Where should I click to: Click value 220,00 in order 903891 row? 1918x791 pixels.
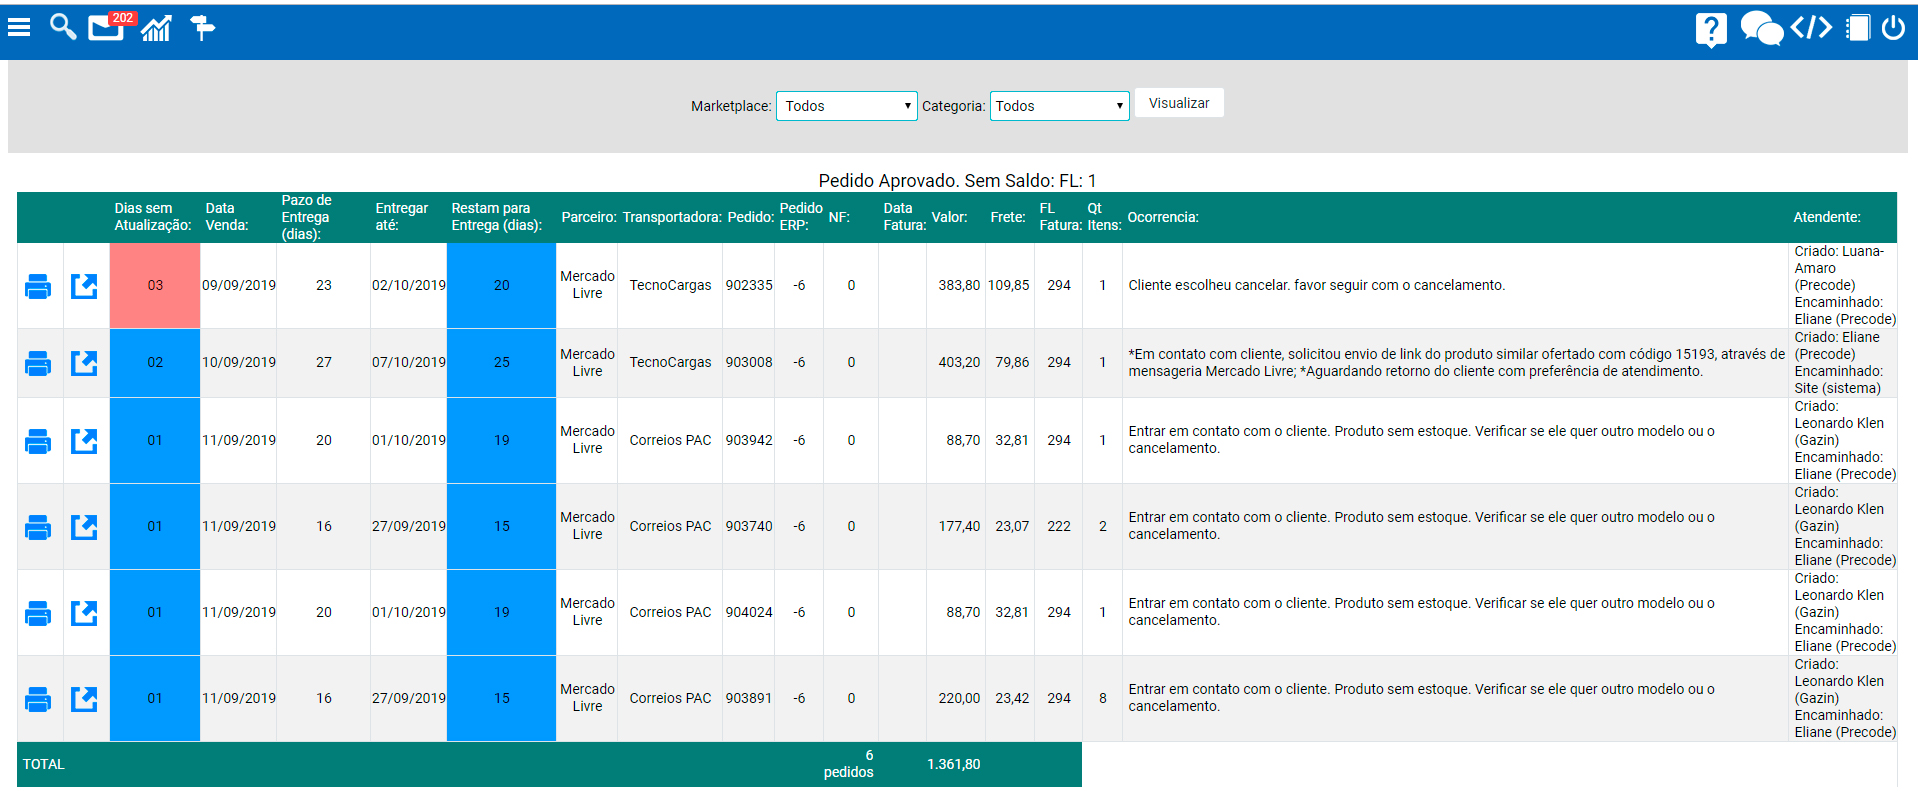(959, 699)
